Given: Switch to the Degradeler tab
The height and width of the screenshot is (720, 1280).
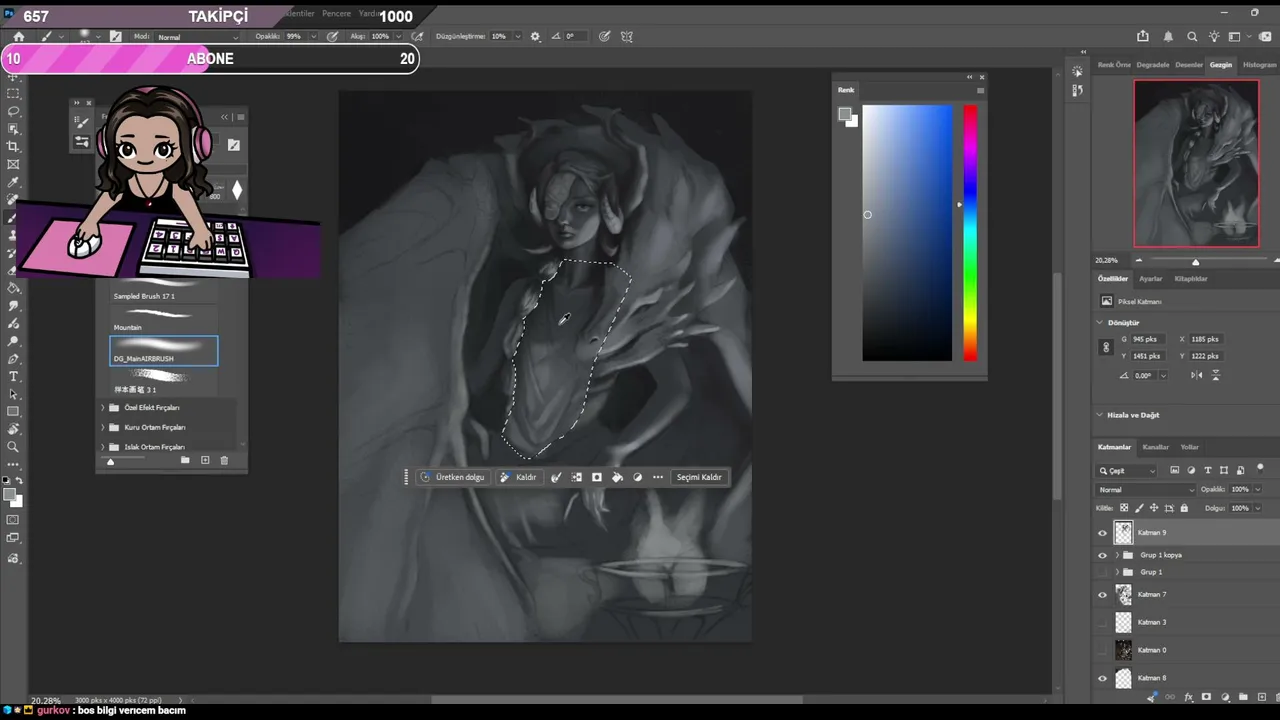Looking at the screenshot, I should [1153, 65].
